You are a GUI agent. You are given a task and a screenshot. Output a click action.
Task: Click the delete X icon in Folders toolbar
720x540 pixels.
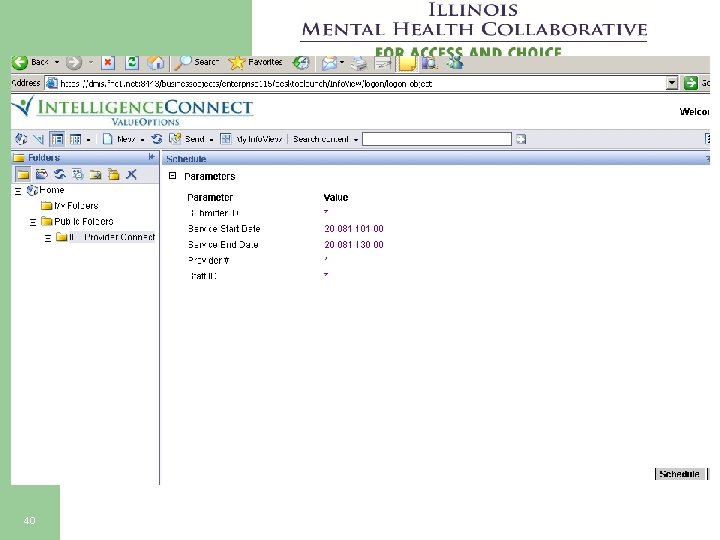[131, 174]
